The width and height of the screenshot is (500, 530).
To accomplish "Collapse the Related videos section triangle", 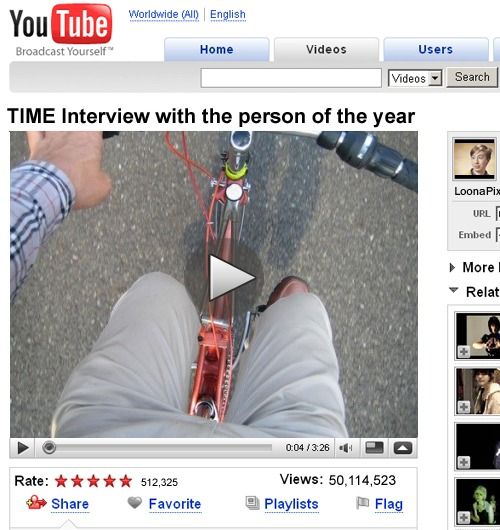I will 454,290.
